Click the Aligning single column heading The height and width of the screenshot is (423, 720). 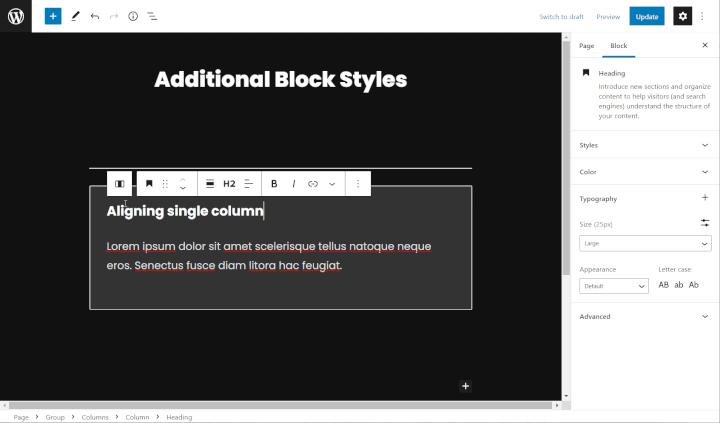[185, 211]
